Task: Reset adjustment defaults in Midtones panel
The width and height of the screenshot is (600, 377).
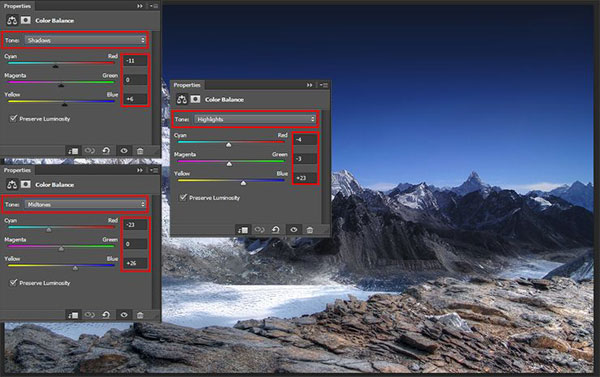Action: click(x=106, y=315)
